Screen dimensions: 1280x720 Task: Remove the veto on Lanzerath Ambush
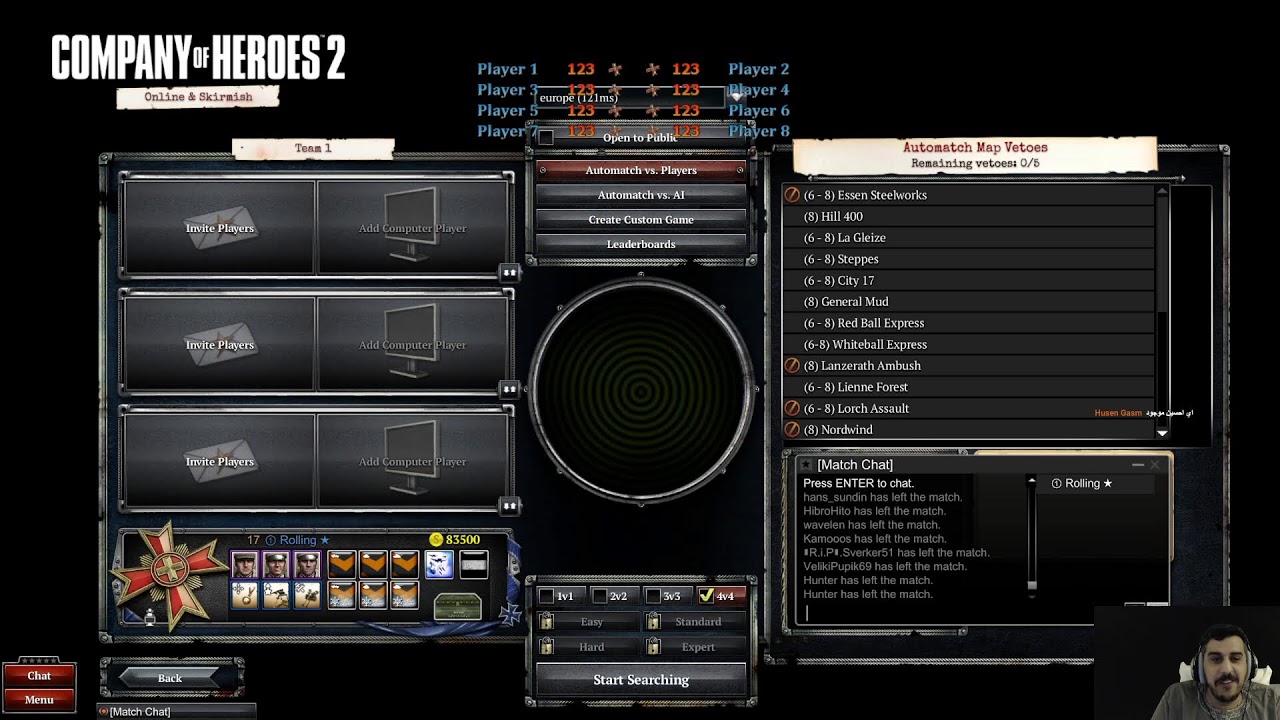pos(792,366)
